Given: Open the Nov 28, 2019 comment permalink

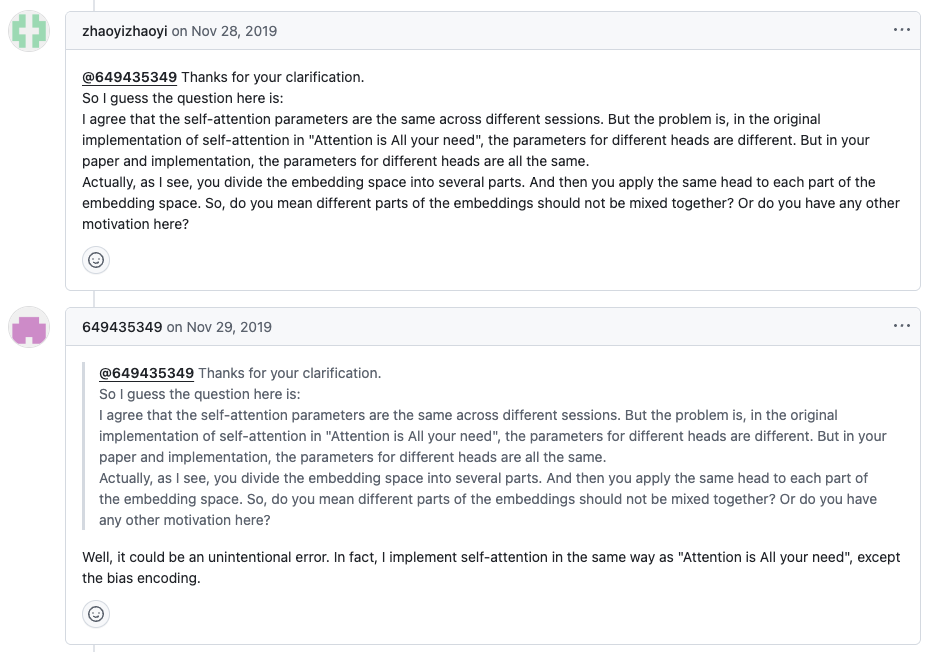Looking at the screenshot, I should (x=234, y=31).
